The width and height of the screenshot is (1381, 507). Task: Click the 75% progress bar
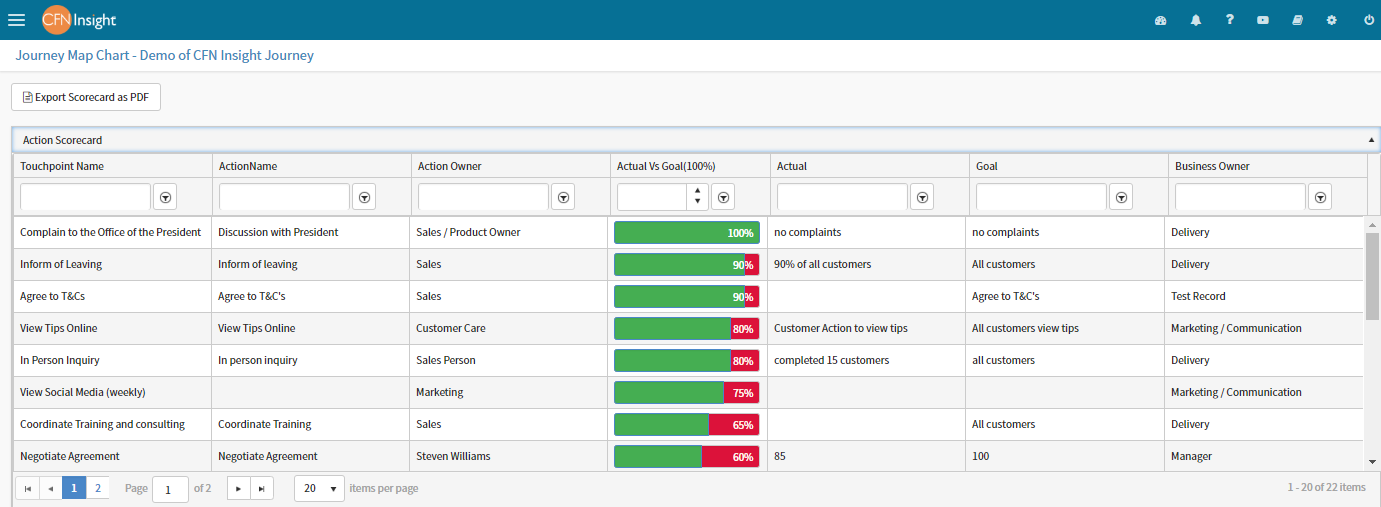(687, 392)
